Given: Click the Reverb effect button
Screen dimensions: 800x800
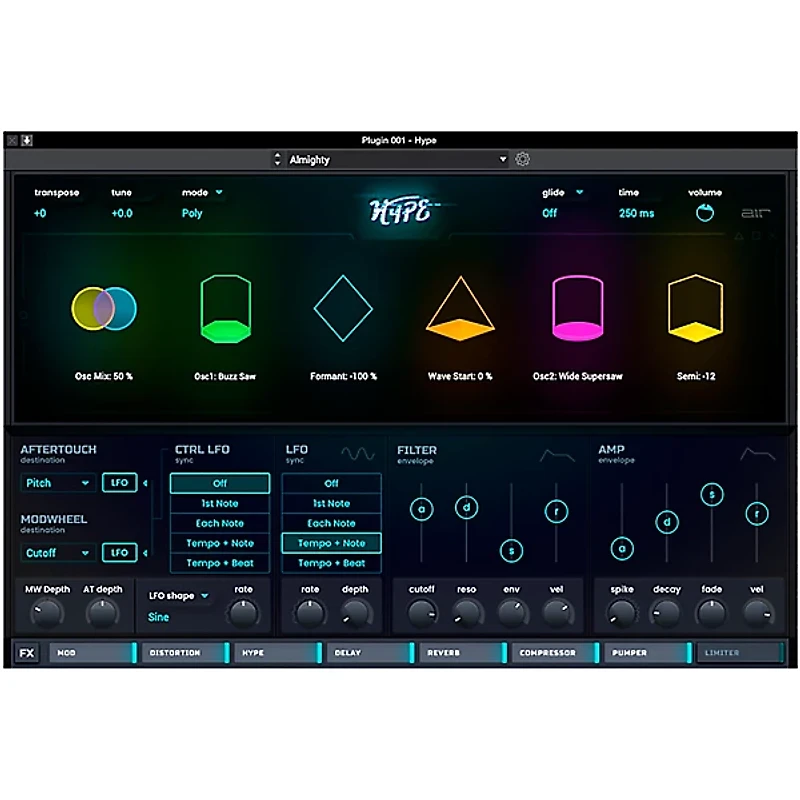Looking at the screenshot, I should point(461,653).
